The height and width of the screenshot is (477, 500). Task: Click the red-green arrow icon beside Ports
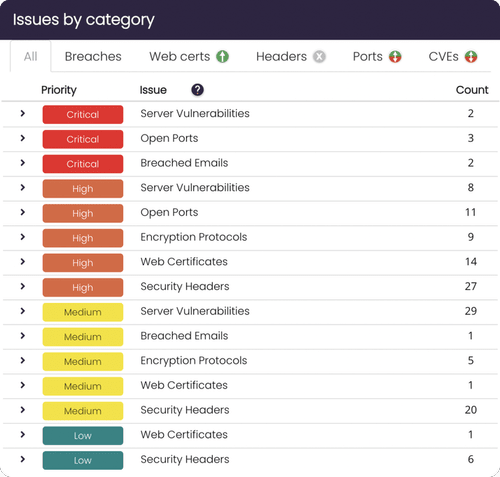tap(395, 56)
